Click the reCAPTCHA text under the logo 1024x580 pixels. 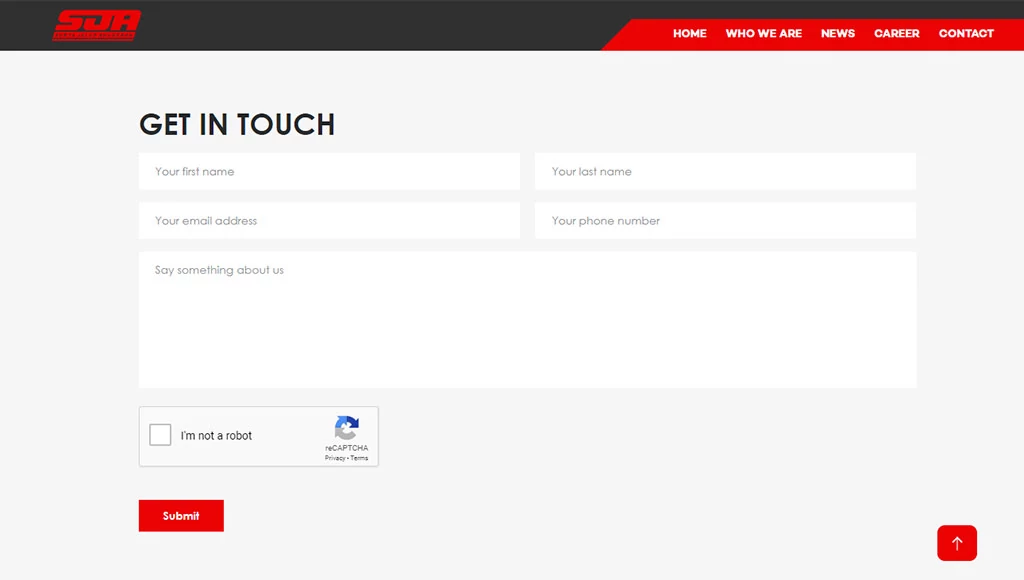(346, 448)
